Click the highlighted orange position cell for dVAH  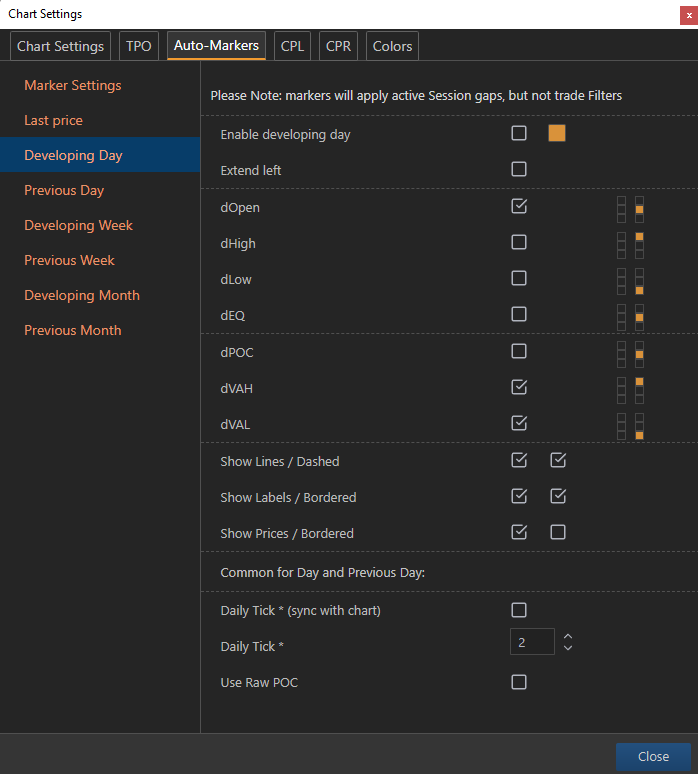tap(639, 382)
